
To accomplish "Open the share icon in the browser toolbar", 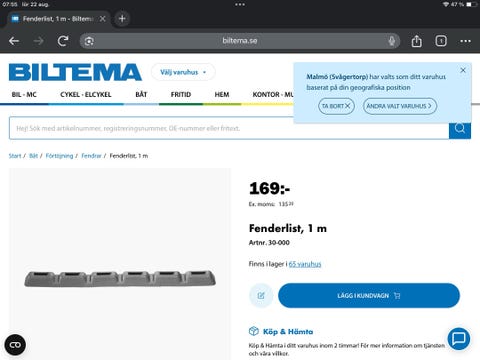I will pyautogui.click(x=416, y=41).
